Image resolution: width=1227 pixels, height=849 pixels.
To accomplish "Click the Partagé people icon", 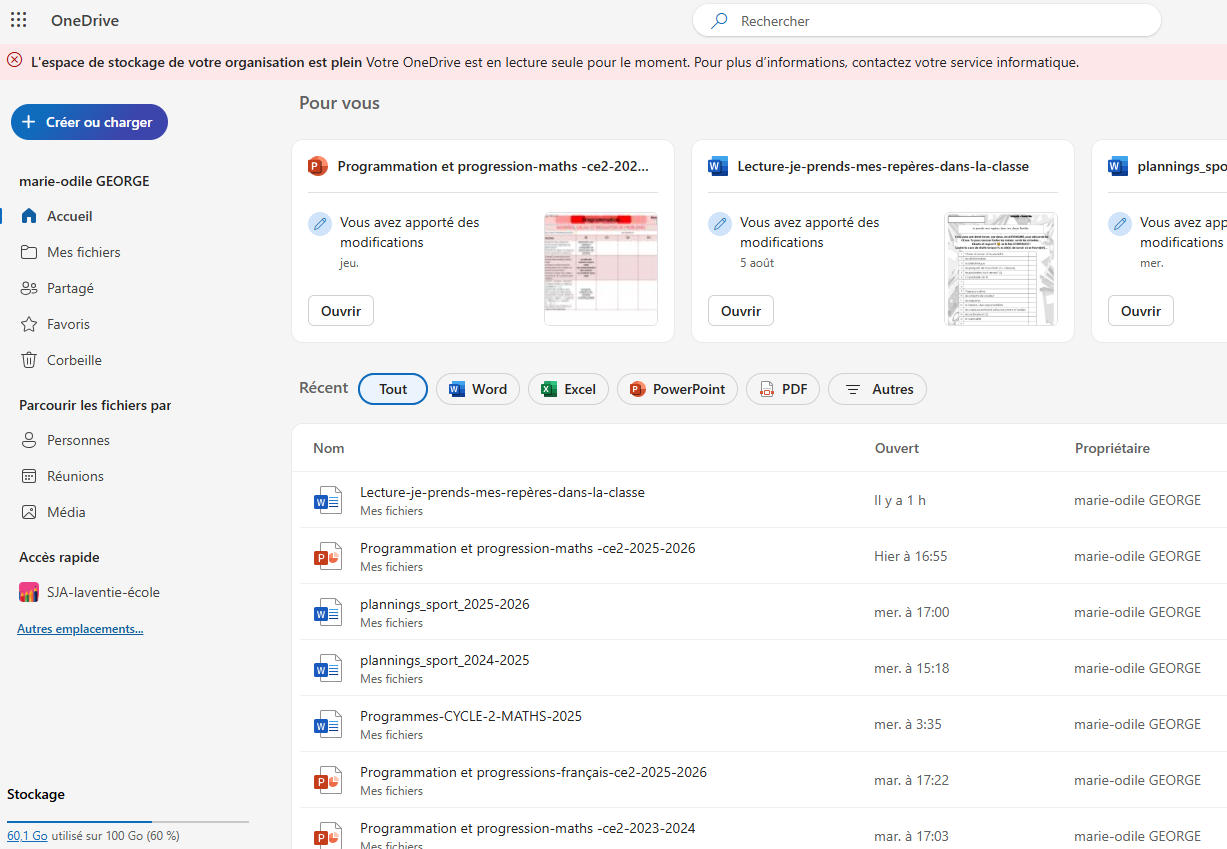I will click(x=29, y=288).
